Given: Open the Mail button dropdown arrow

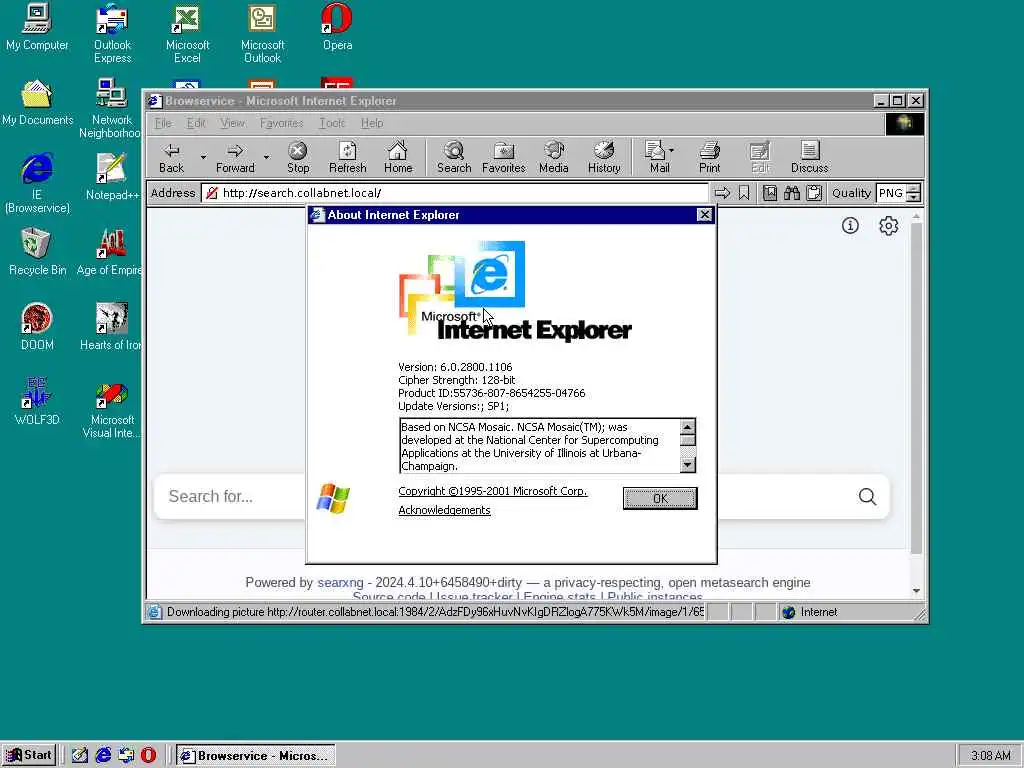Looking at the screenshot, I should (x=672, y=150).
